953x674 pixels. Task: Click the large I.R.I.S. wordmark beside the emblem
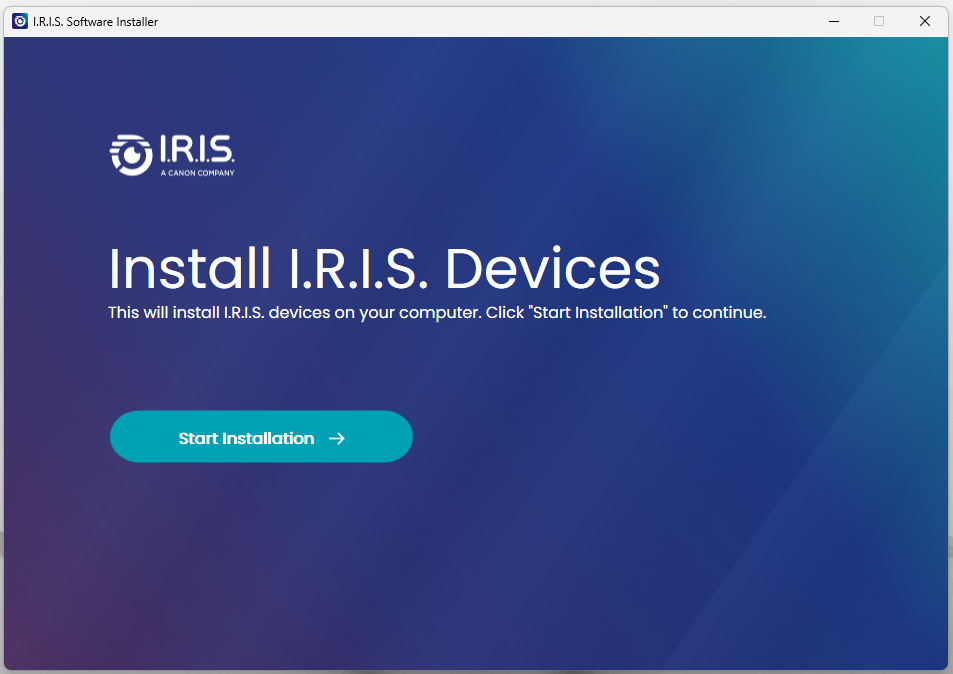[196, 150]
